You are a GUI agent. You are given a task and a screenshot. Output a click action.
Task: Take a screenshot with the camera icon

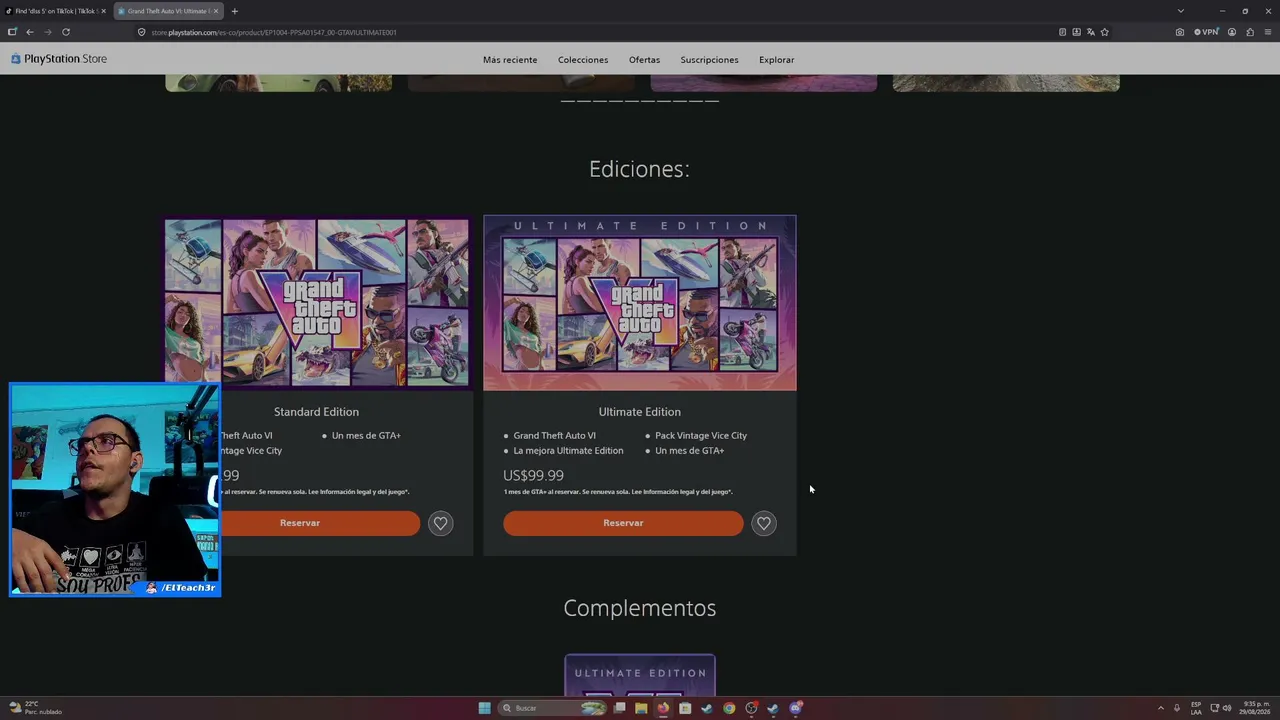click(x=1180, y=32)
